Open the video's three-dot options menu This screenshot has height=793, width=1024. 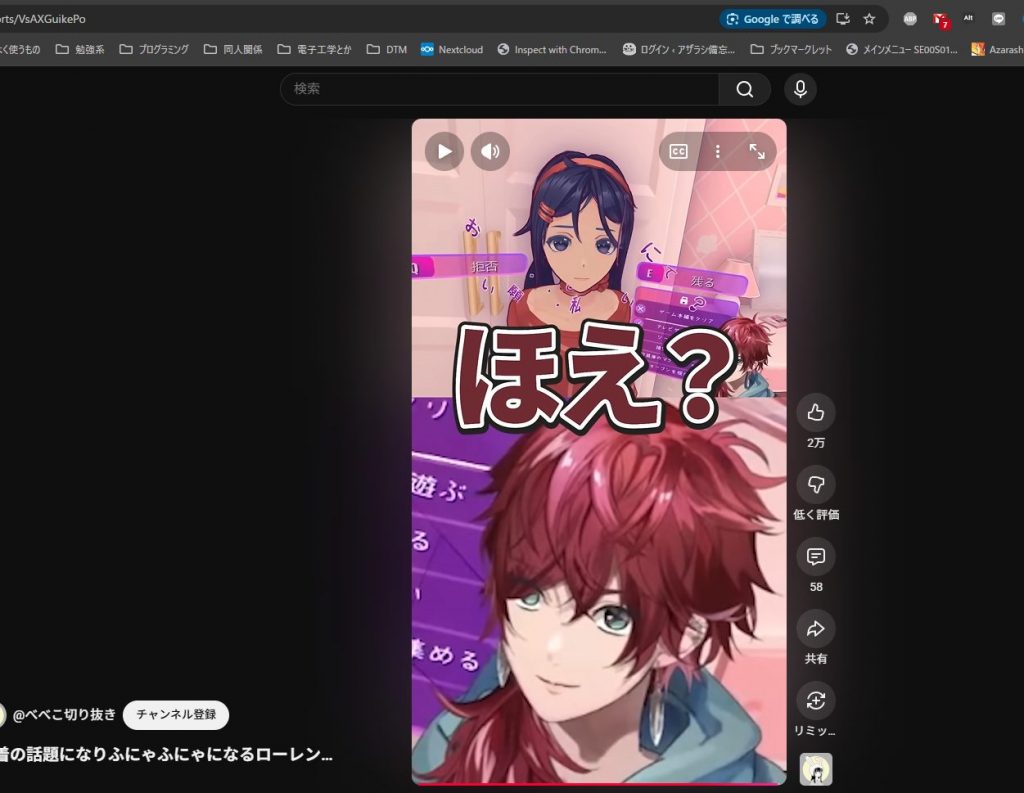[x=717, y=152]
